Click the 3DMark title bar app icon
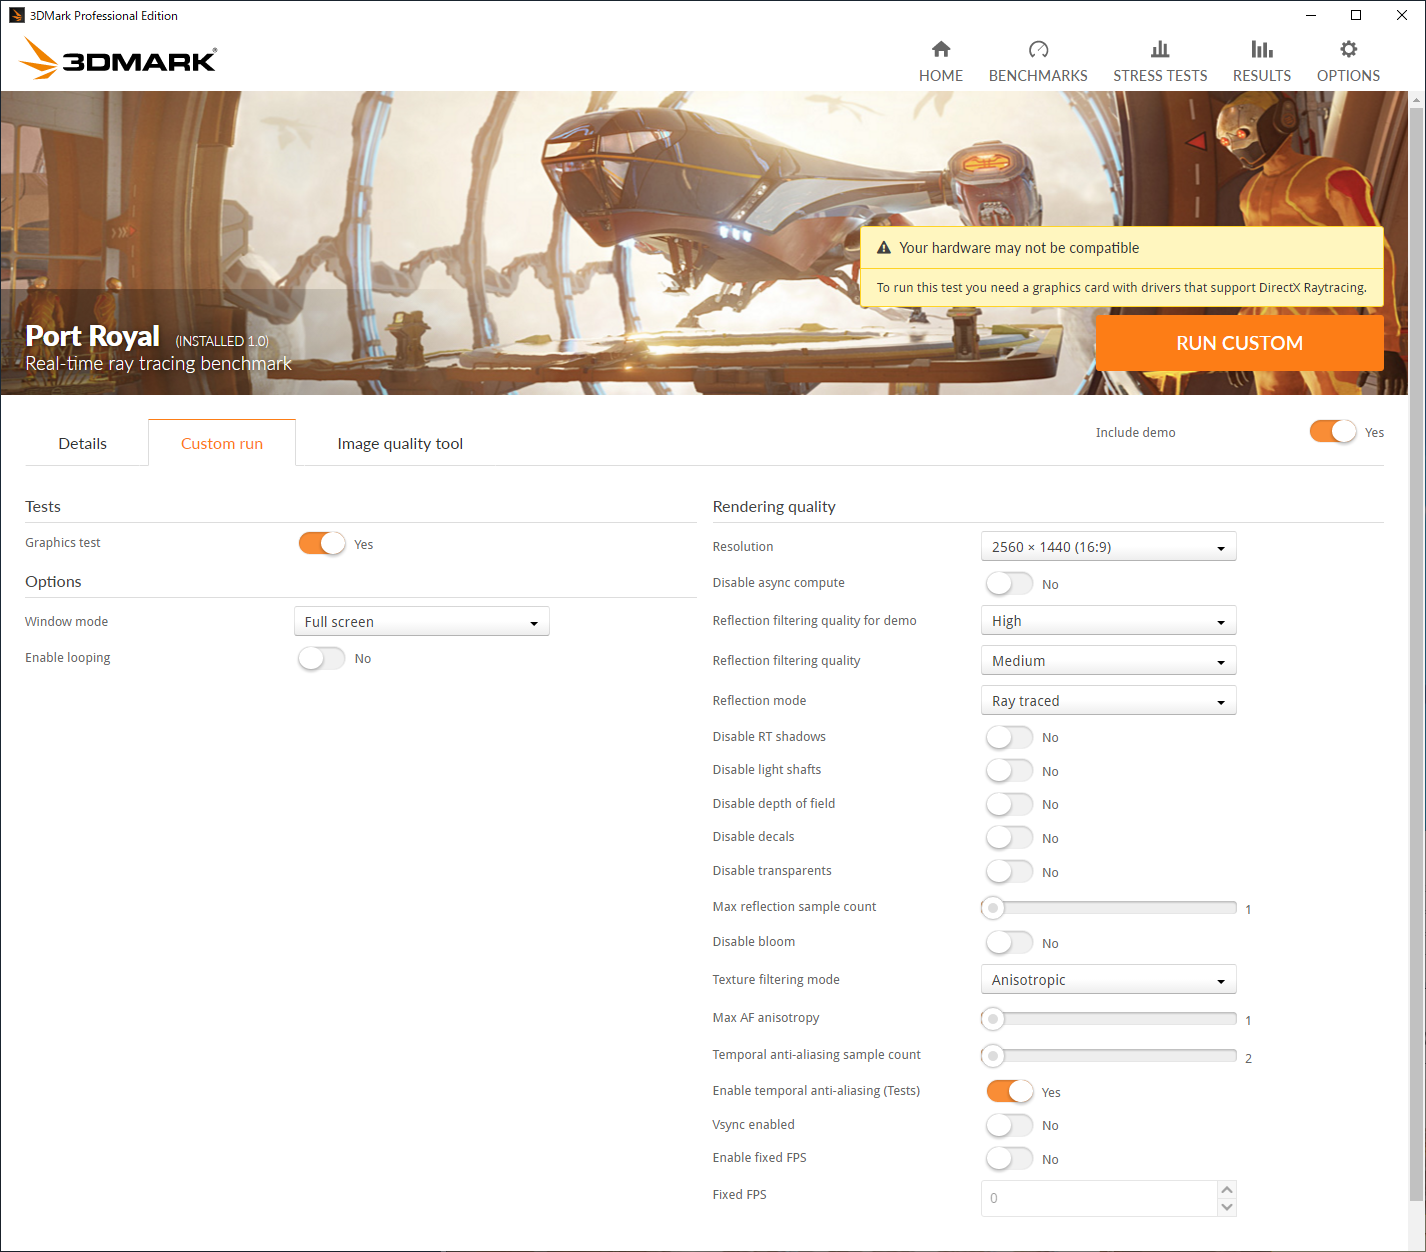Viewport: 1426px width, 1252px height. pos(16,15)
